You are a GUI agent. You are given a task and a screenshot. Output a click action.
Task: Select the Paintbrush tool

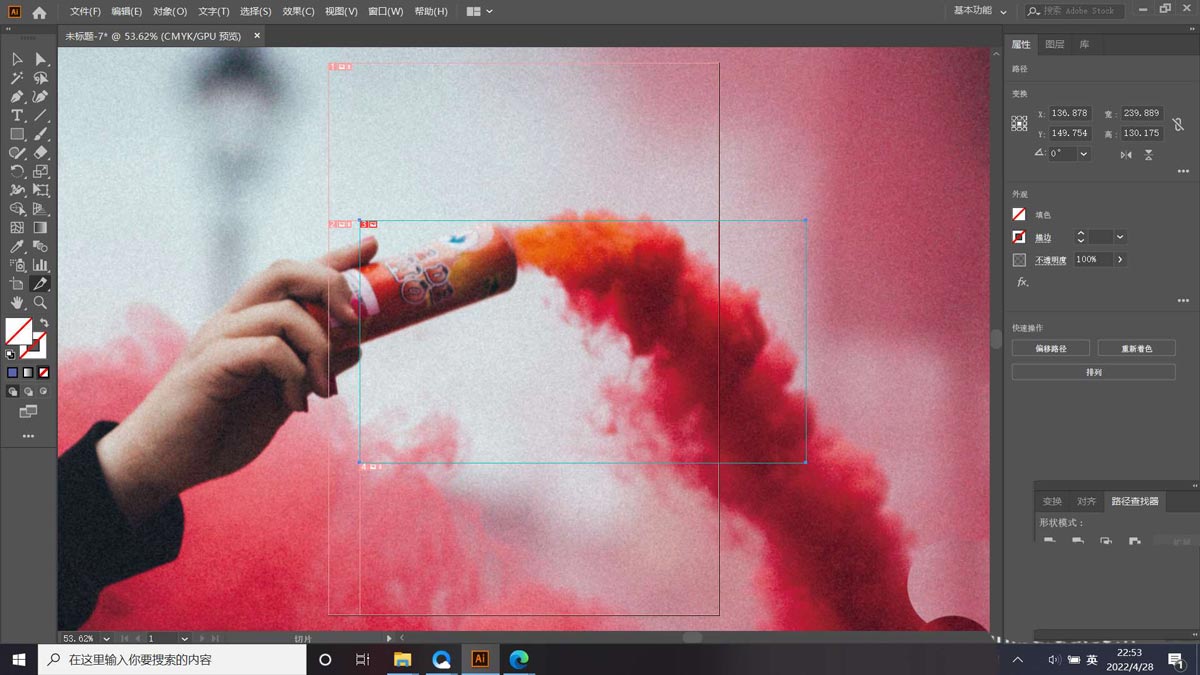(x=40, y=134)
